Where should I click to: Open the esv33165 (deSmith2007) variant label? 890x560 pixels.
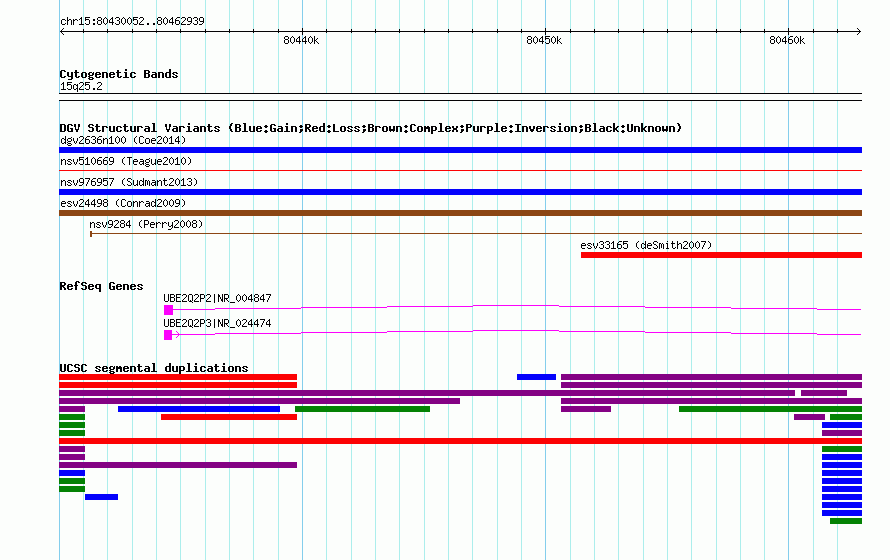click(646, 245)
